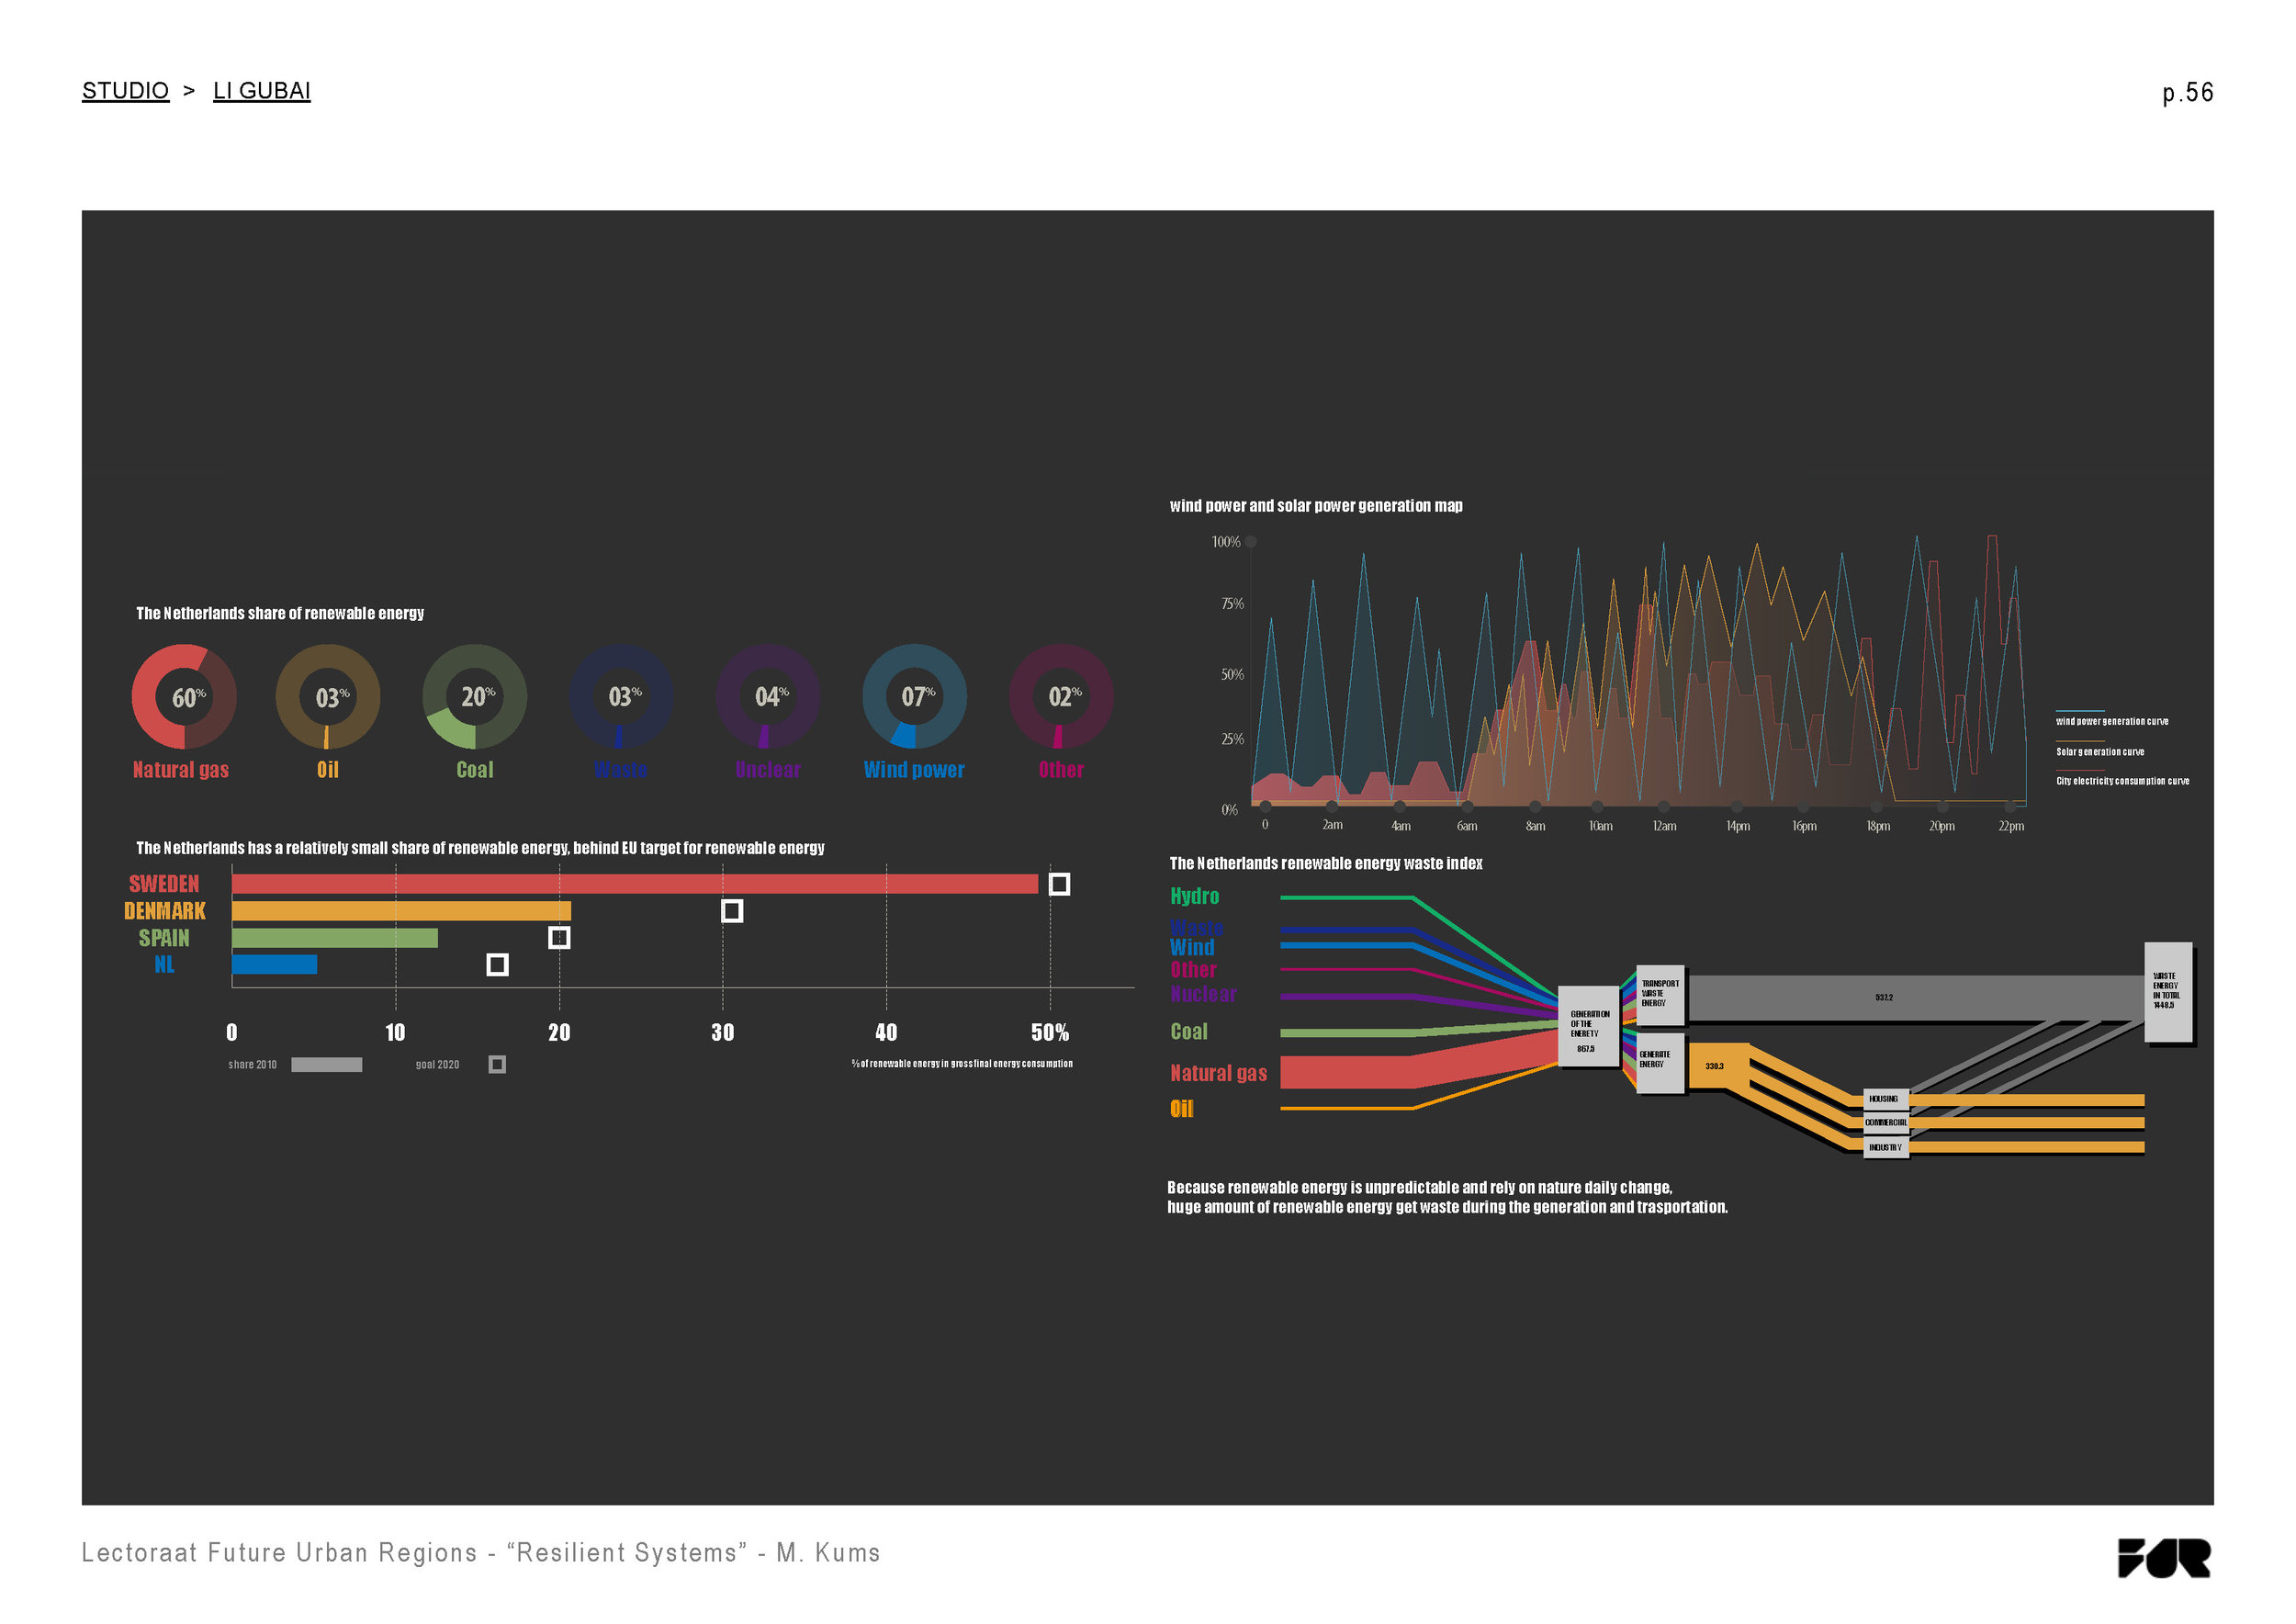This screenshot has height=1624, width=2296.
Task: Click the 20% Coal donut chart
Action: tap(474, 697)
